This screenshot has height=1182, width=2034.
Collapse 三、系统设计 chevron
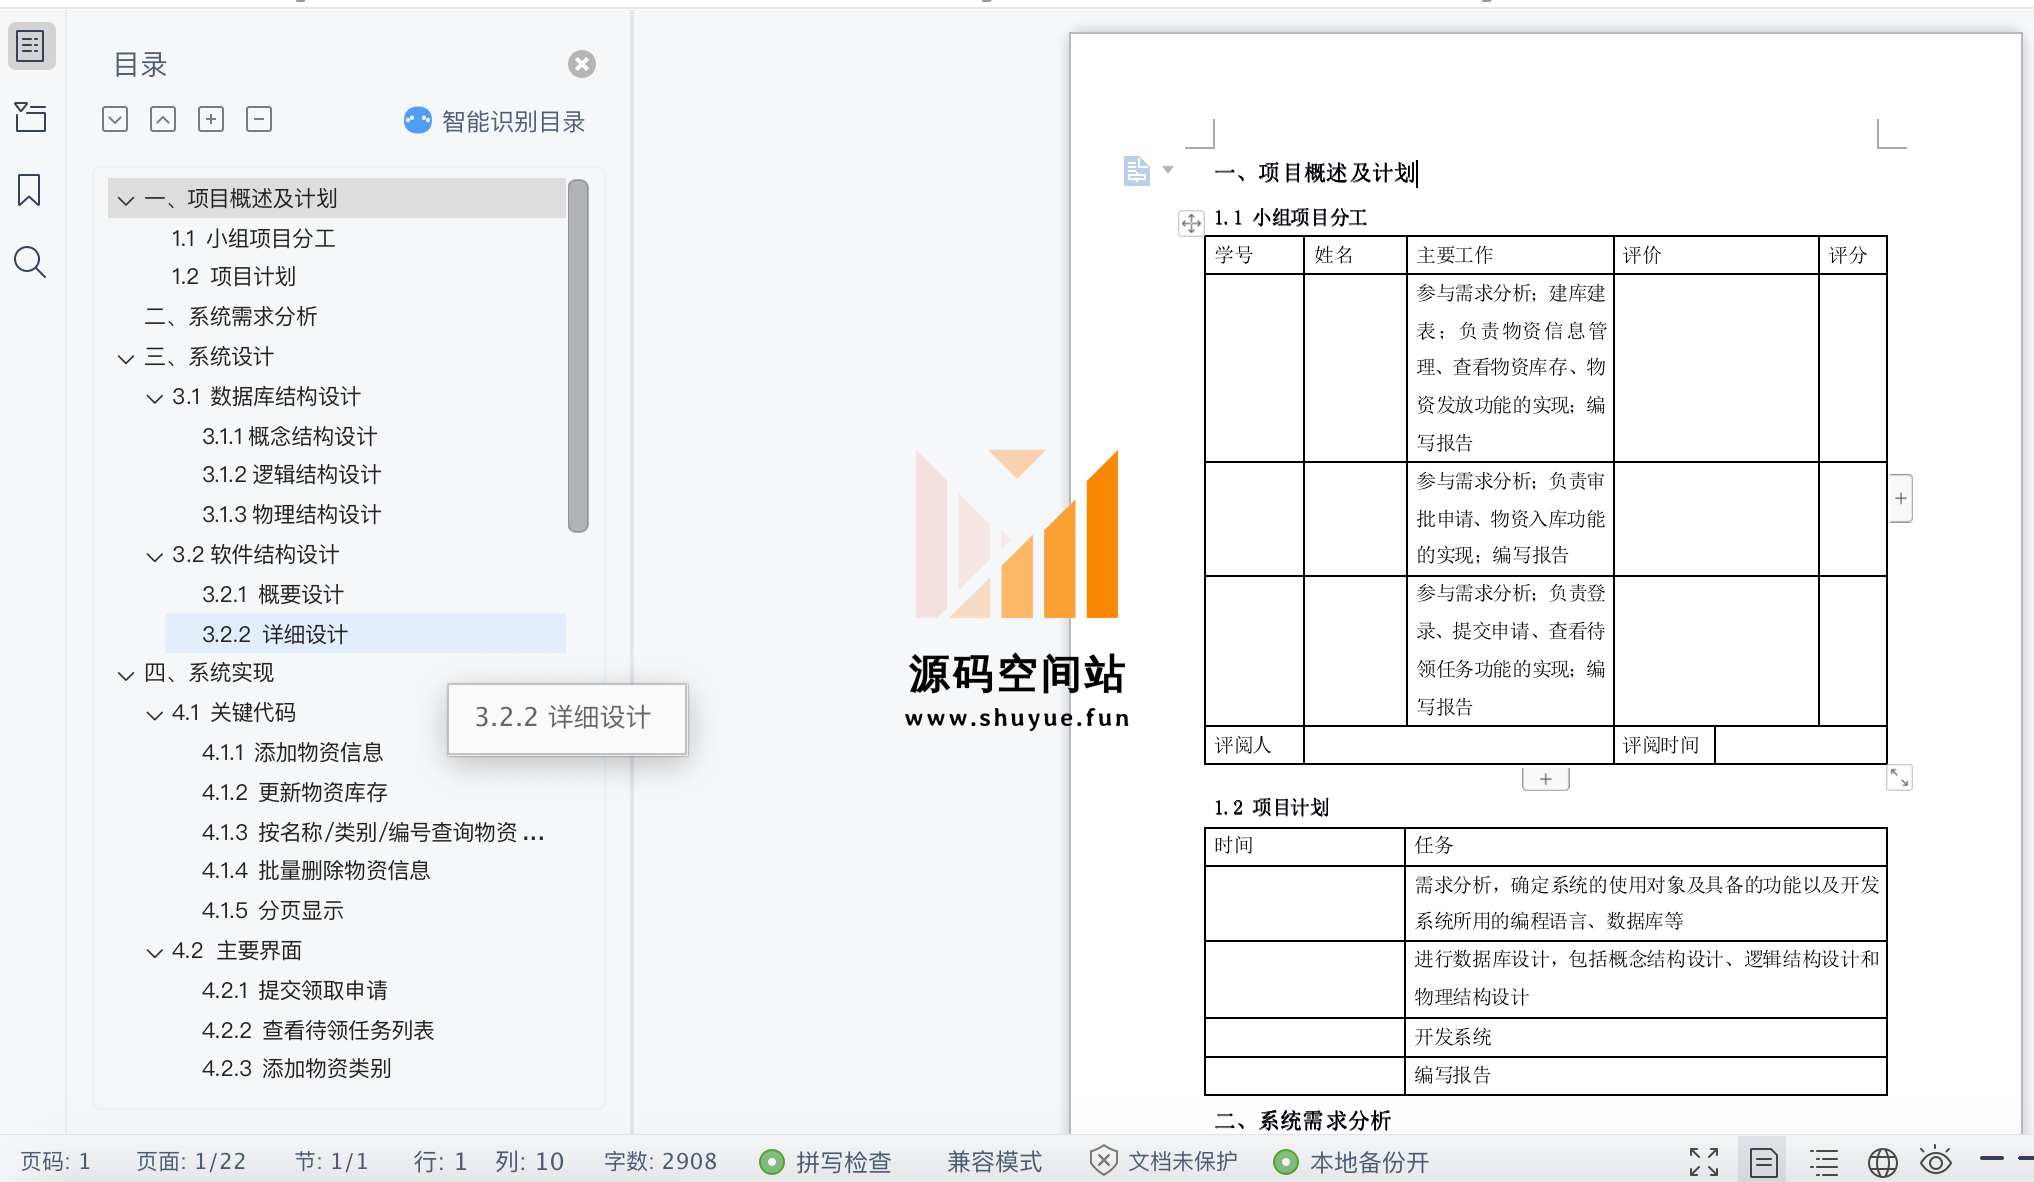(125, 357)
